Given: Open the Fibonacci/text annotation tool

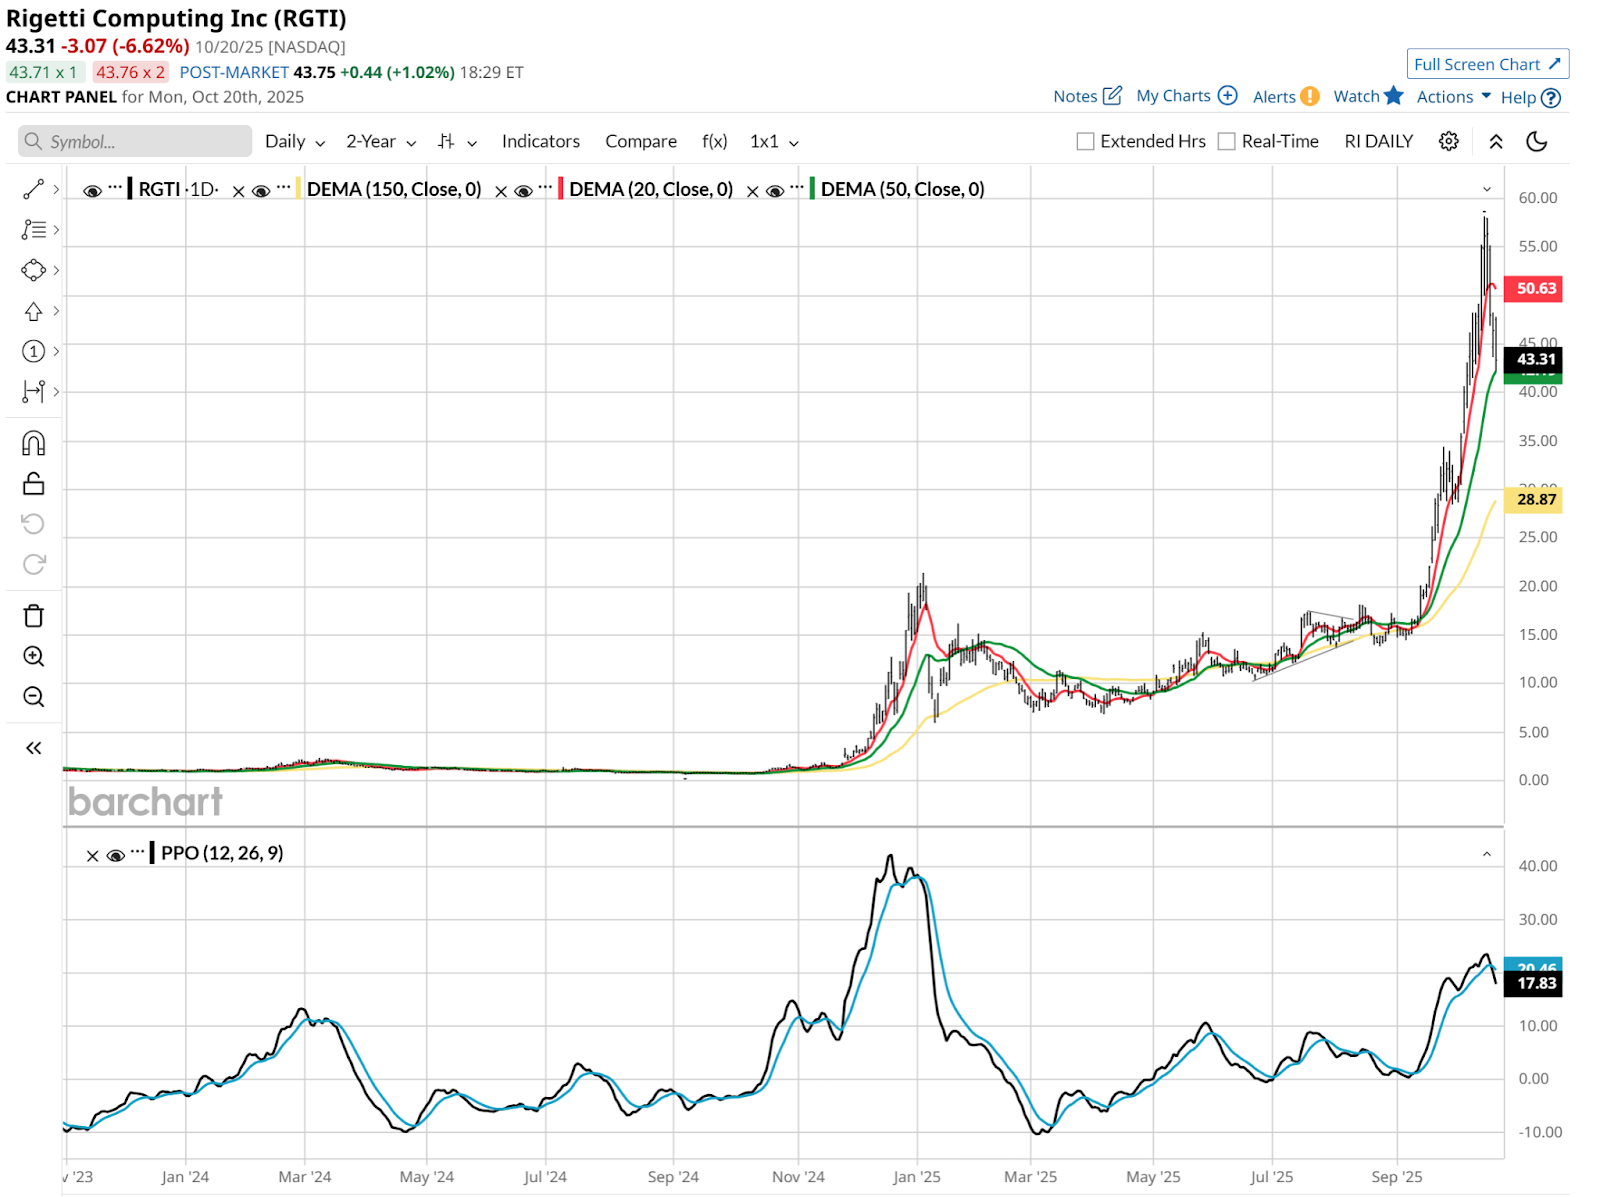Looking at the screenshot, I should [x=33, y=229].
